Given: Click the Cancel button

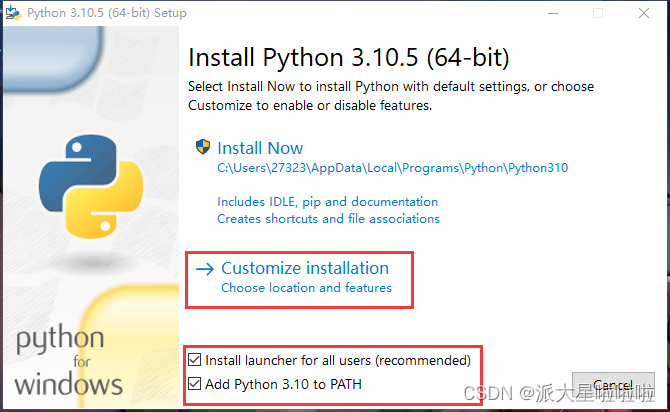Looking at the screenshot, I should tap(613, 385).
